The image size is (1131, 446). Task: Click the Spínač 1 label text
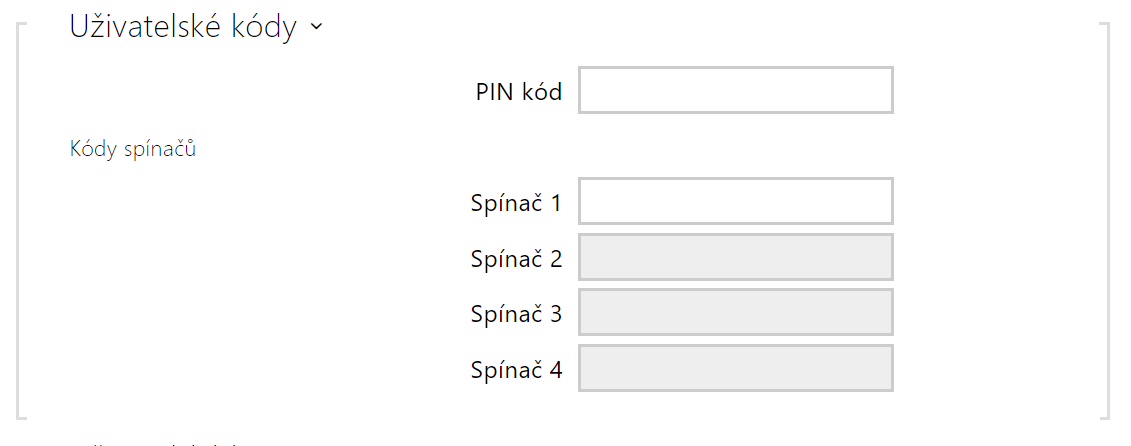516,203
